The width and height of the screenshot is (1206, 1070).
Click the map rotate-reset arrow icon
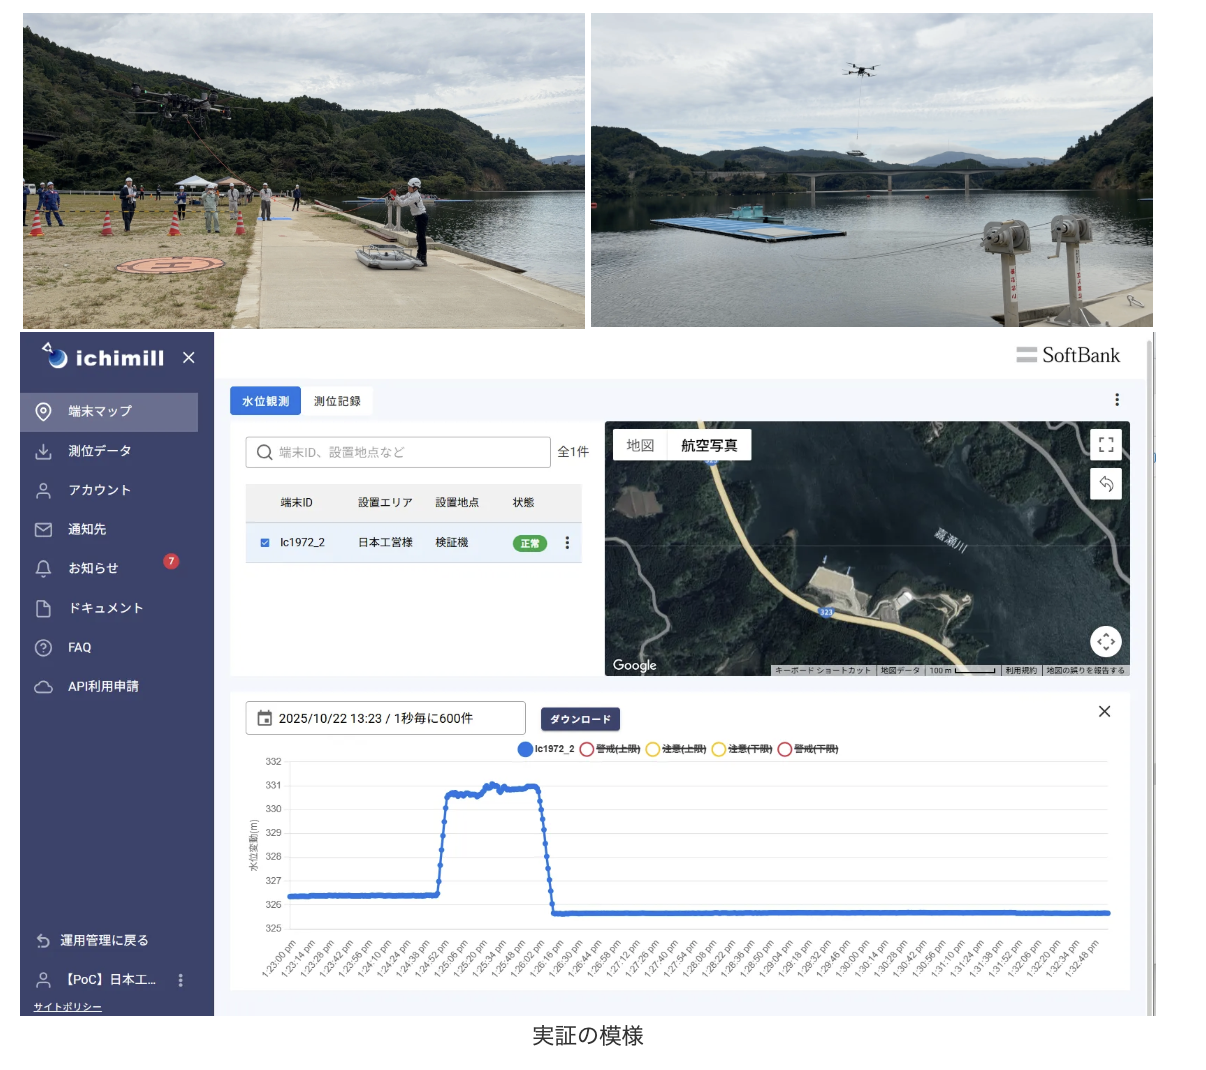1105,484
